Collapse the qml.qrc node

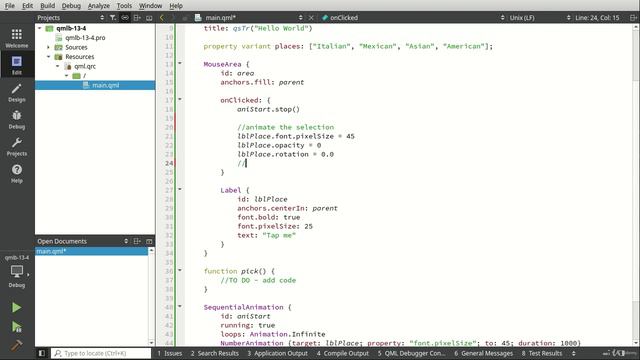point(58,66)
